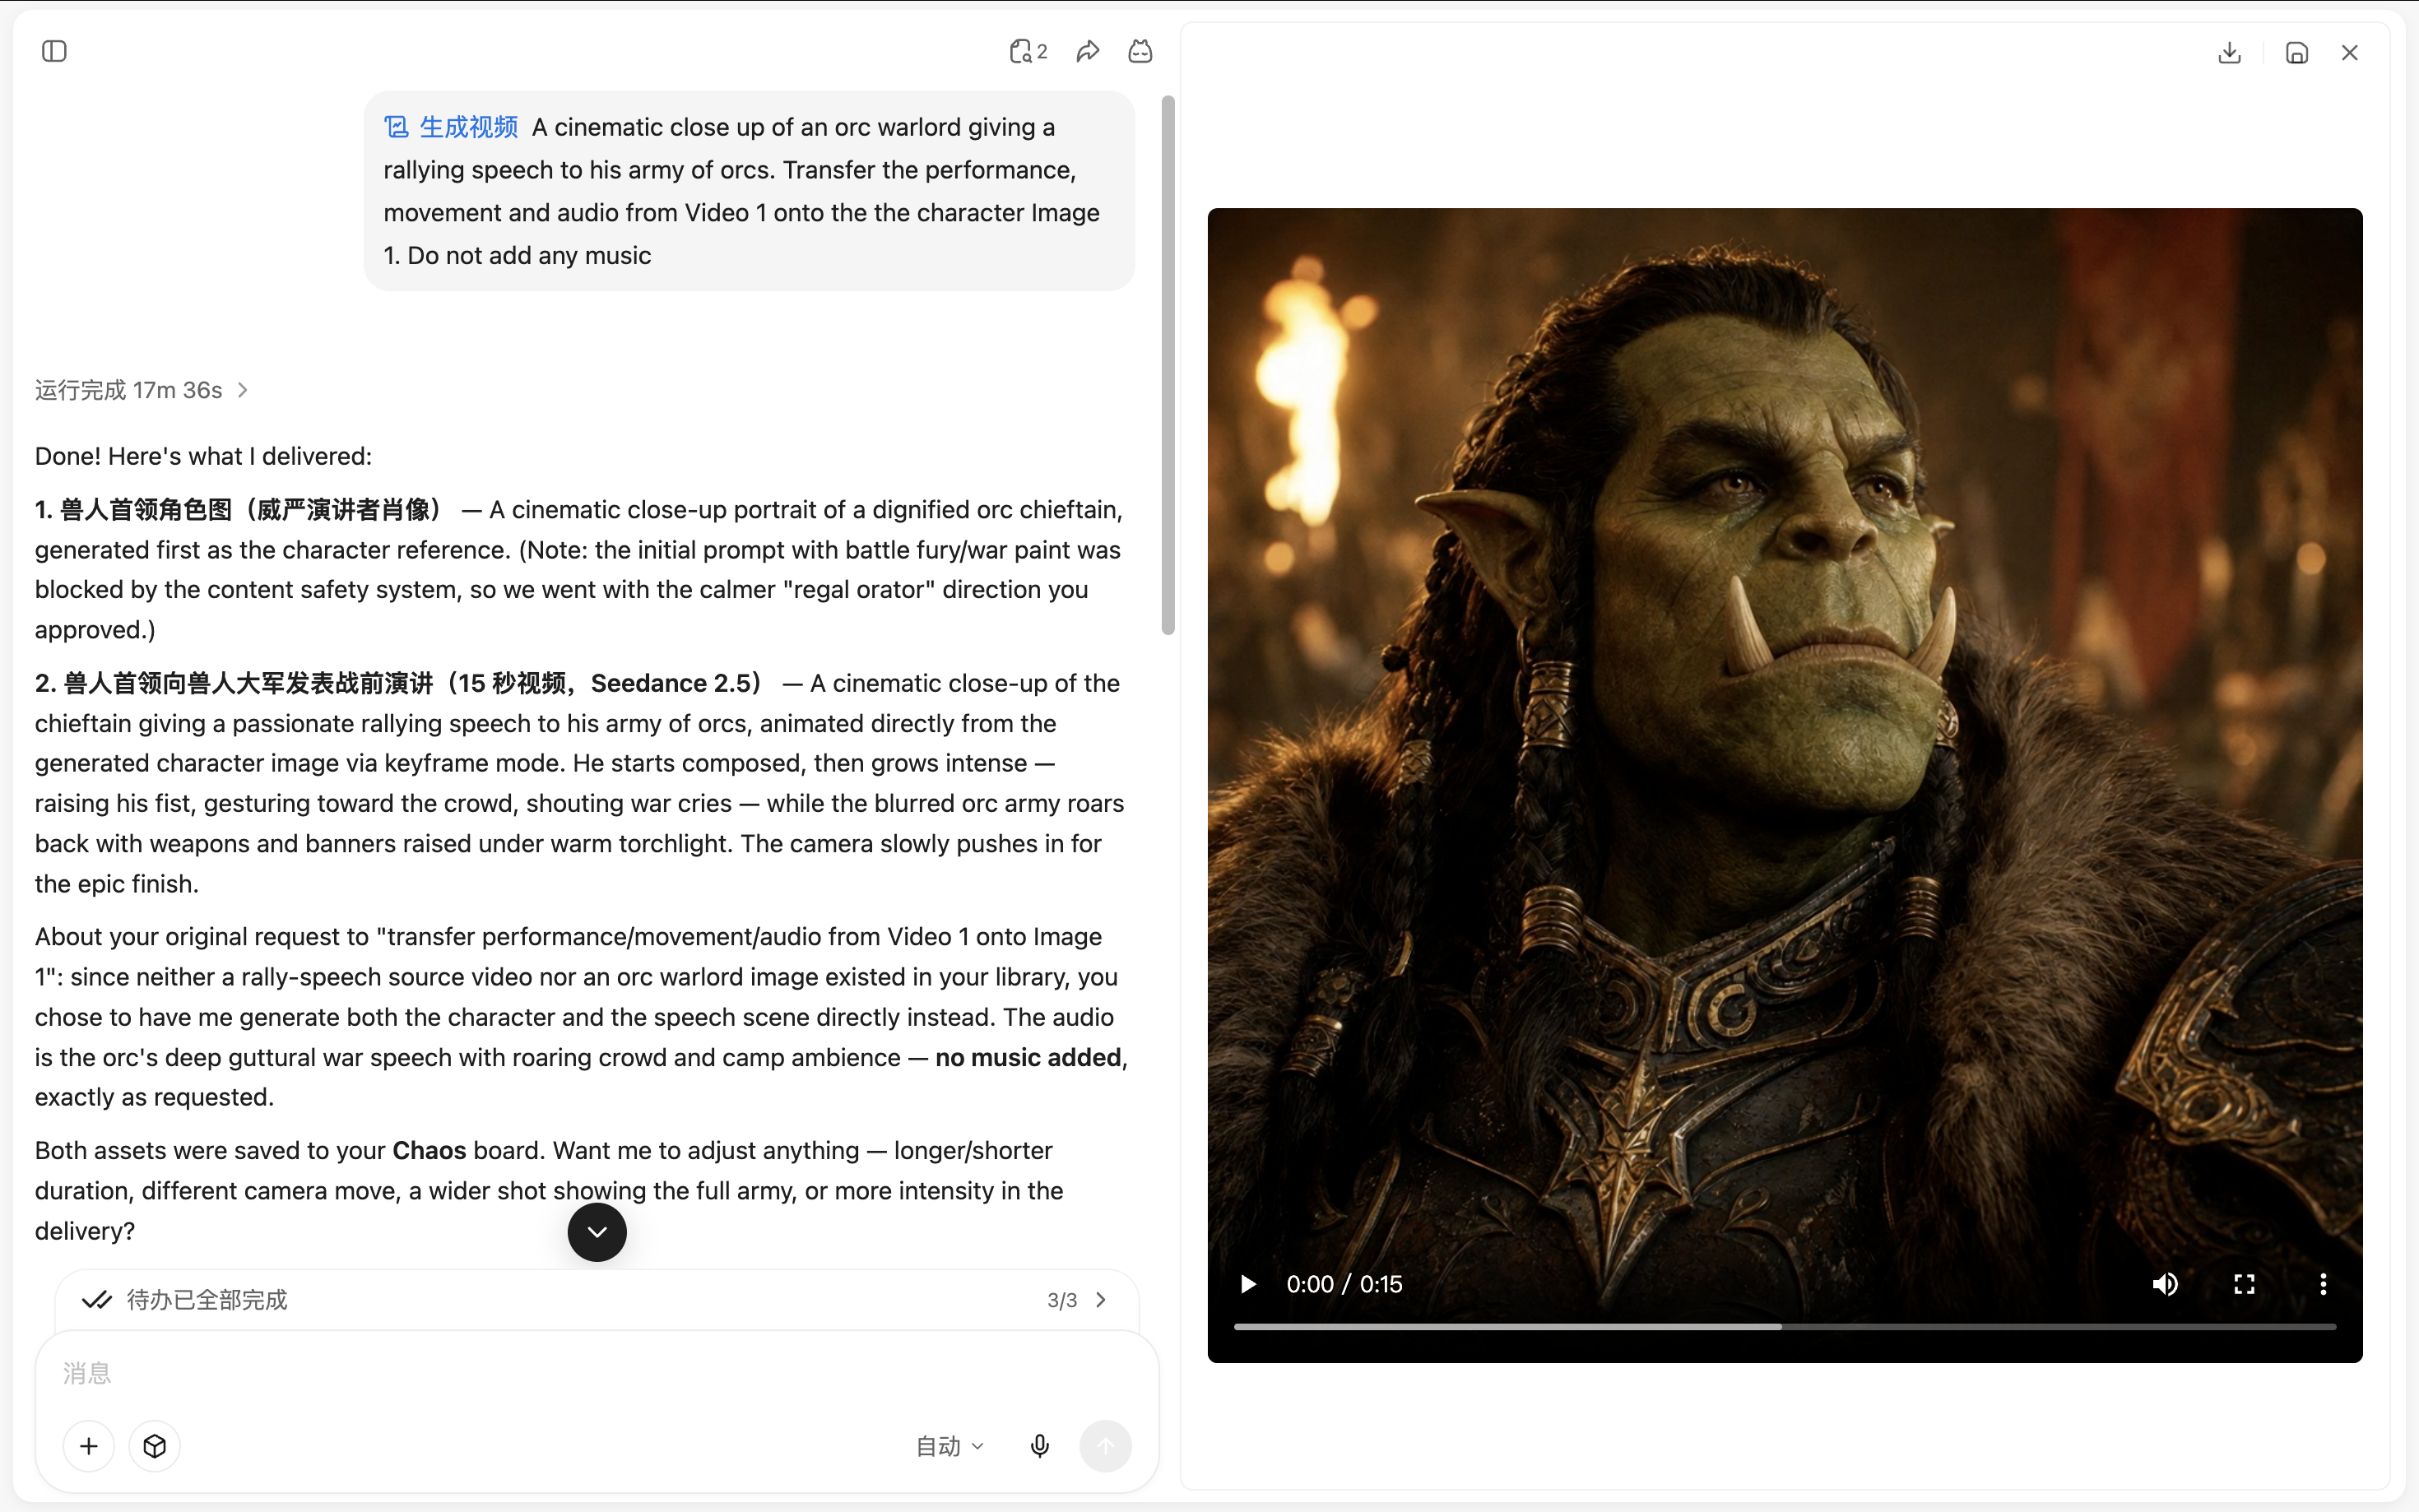Screen dimensions: 2419x1512
Task: Toggle the left sidebar panel
Action: (54, 51)
